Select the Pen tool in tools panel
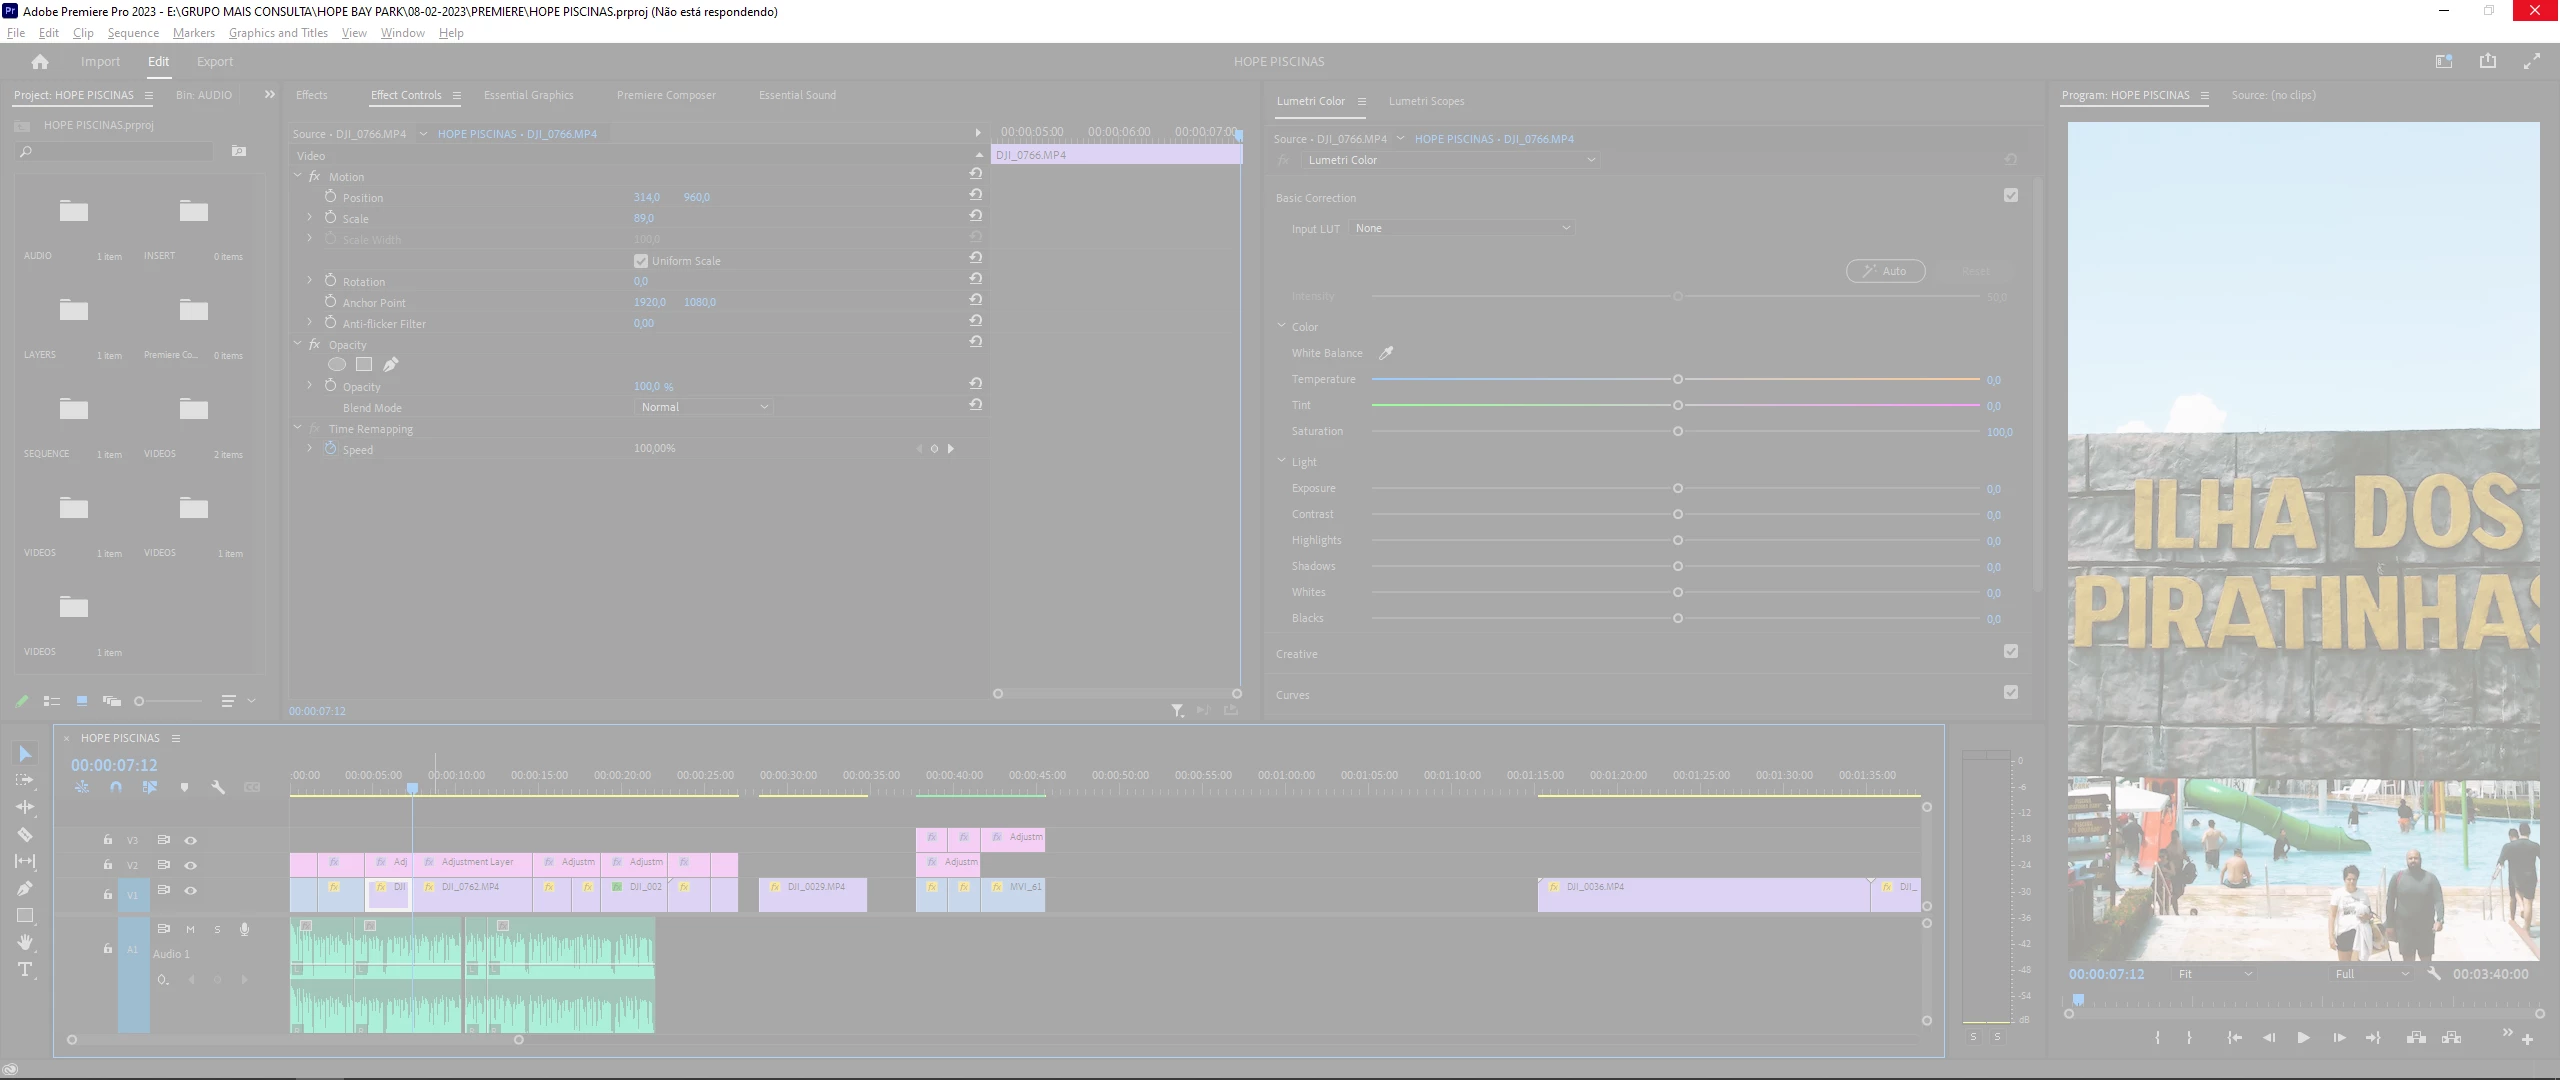This screenshot has height=1080, width=2560. [25, 888]
